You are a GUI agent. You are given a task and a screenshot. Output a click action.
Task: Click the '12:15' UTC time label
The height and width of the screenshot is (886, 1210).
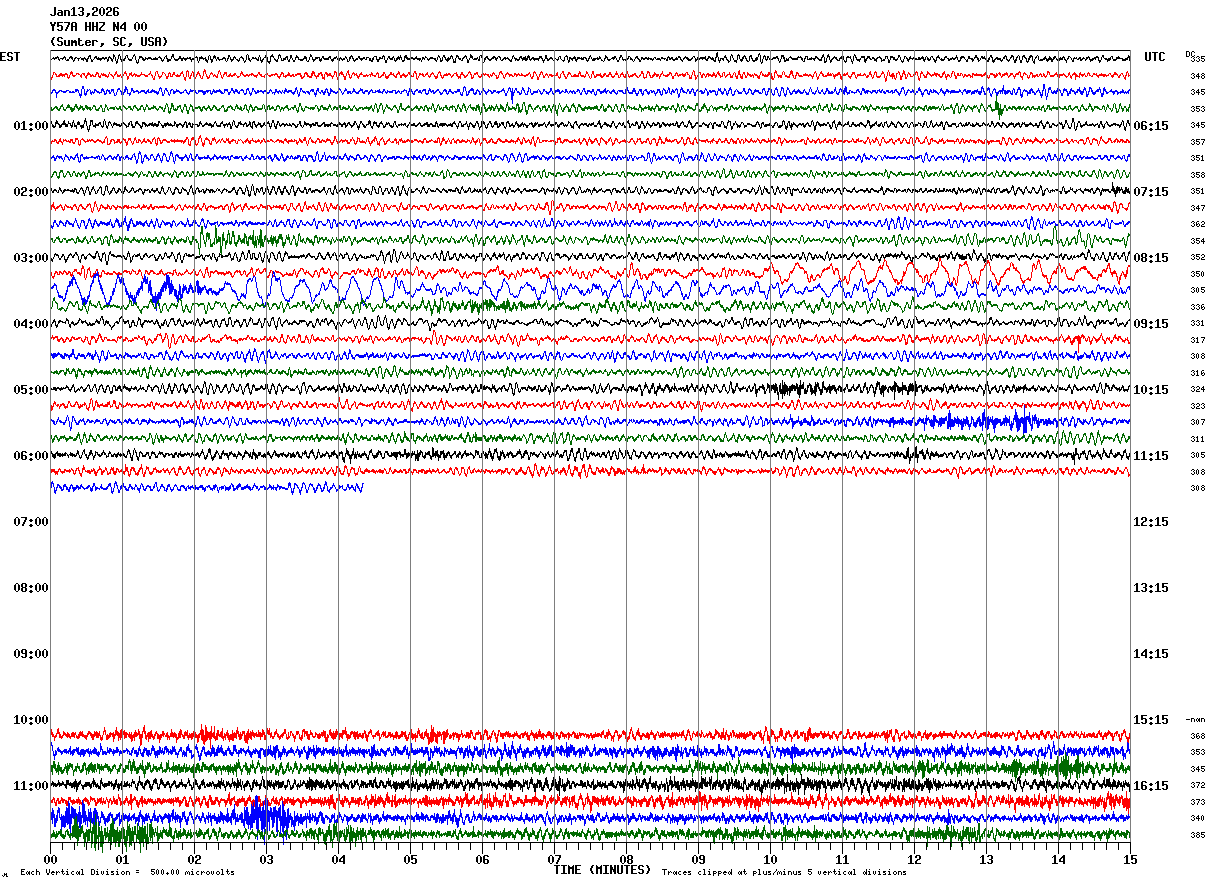click(x=1151, y=522)
